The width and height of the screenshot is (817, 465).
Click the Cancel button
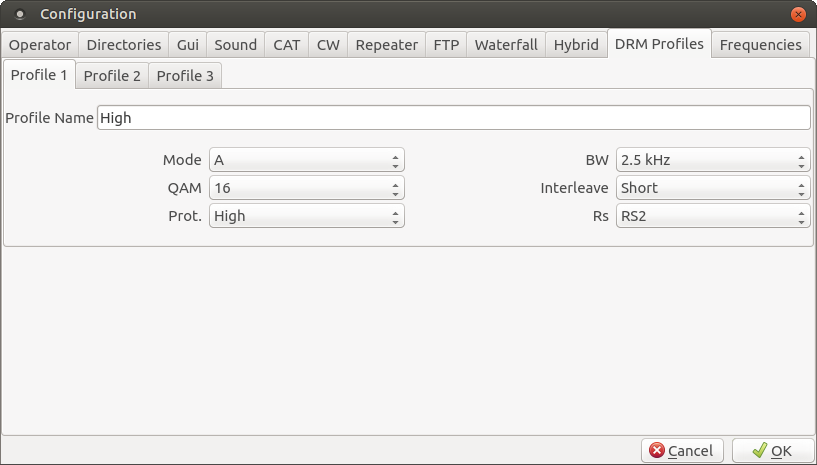click(x=682, y=450)
